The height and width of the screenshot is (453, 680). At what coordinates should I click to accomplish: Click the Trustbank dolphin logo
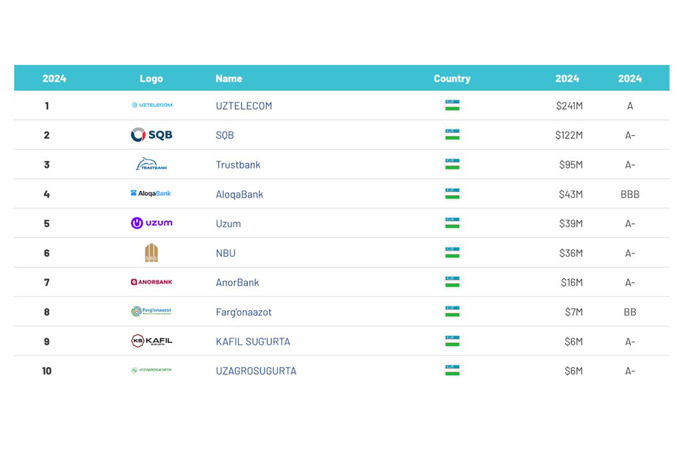151,164
